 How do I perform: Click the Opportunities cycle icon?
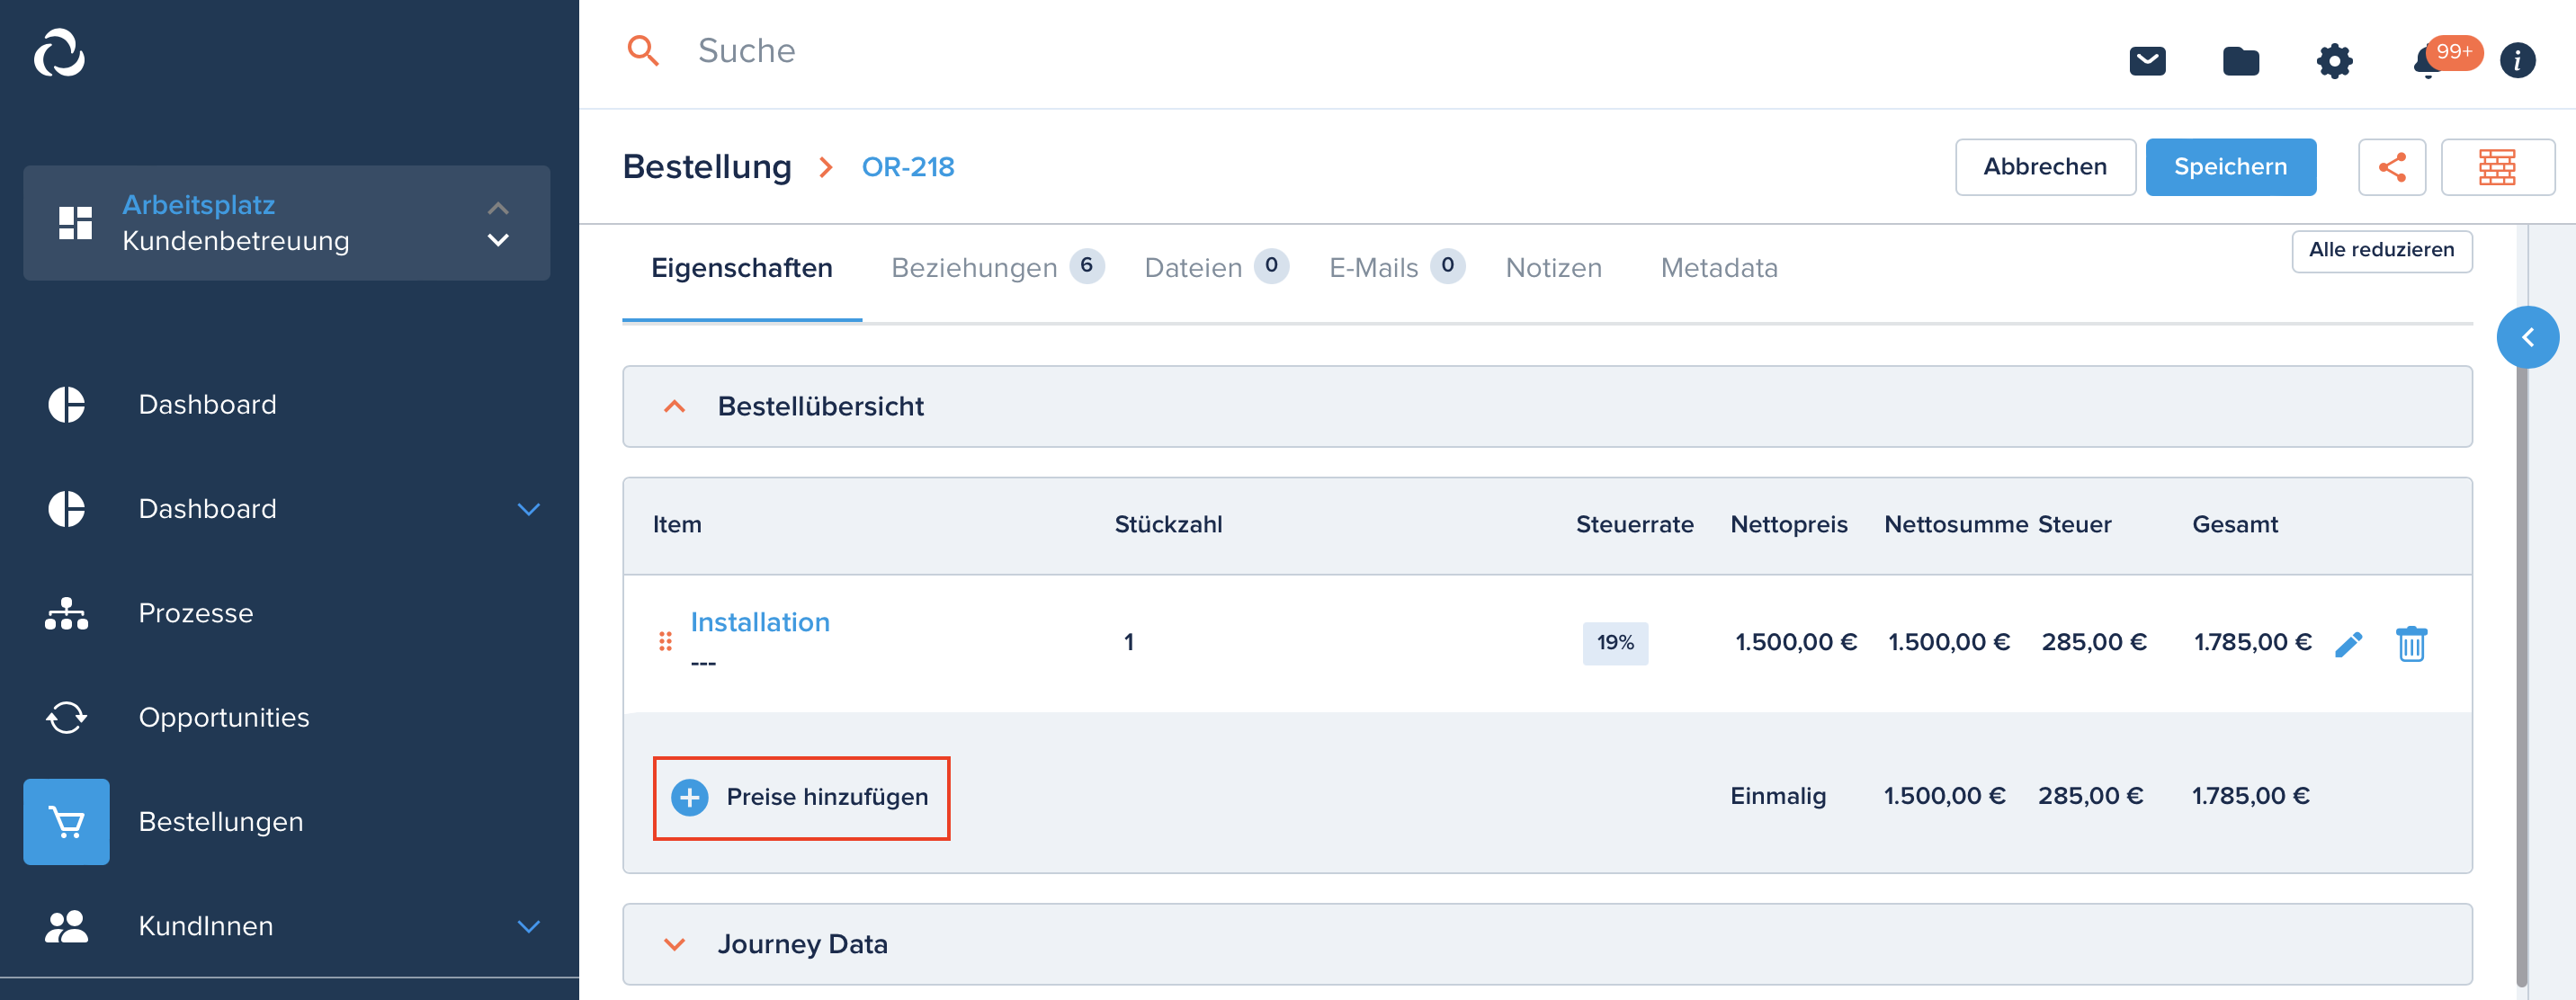point(67,717)
